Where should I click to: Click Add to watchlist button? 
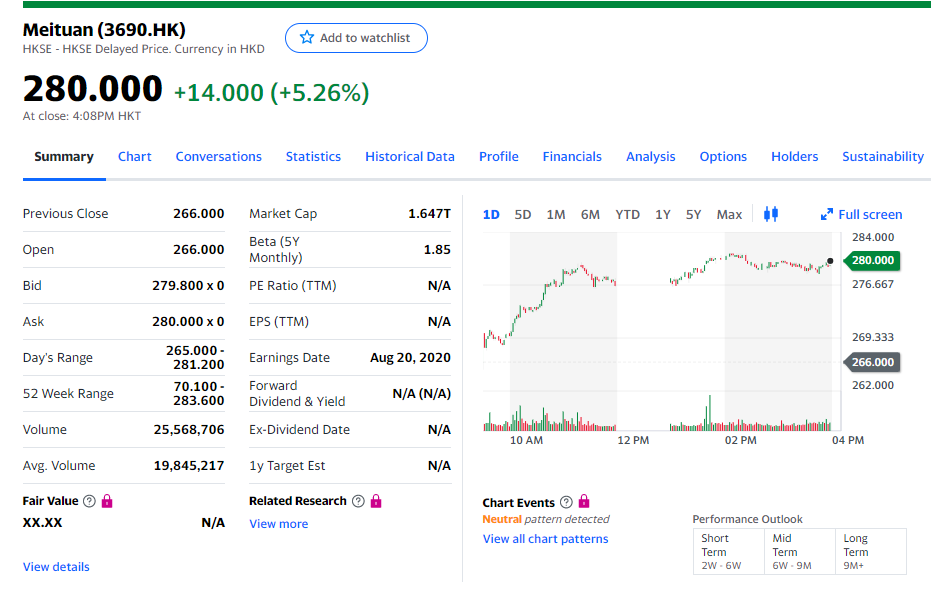point(356,38)
